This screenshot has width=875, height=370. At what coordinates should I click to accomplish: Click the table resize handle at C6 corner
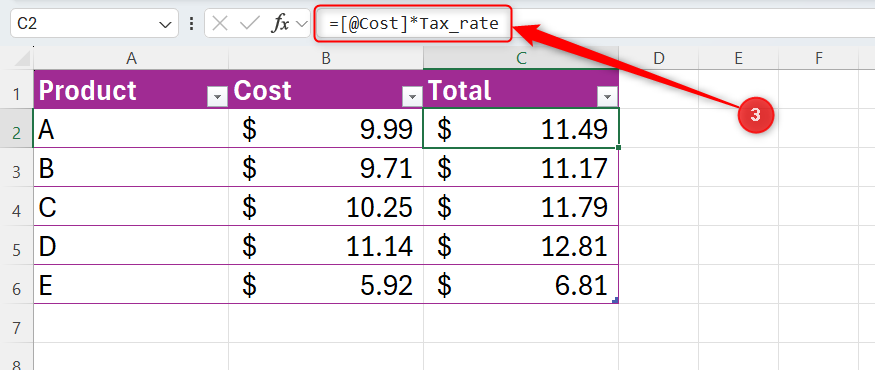616,301
